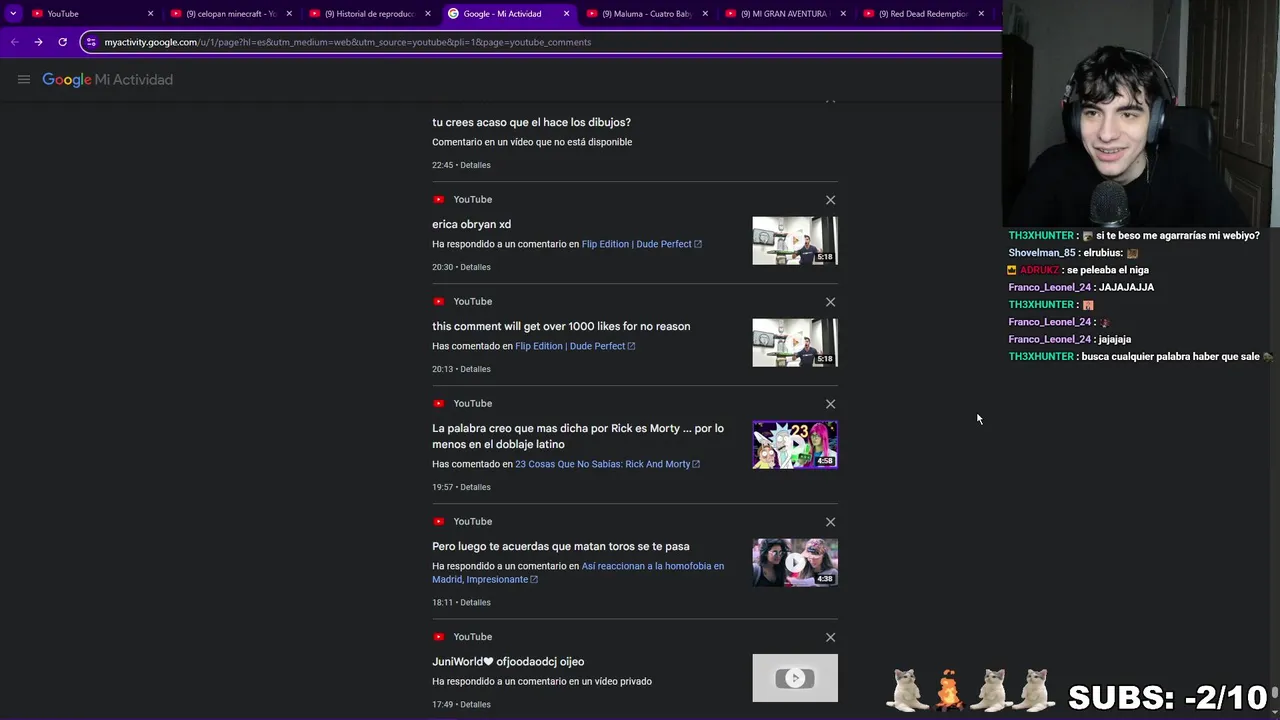Open Detalles for the 20:13 entry

click(x=475, y=369)
